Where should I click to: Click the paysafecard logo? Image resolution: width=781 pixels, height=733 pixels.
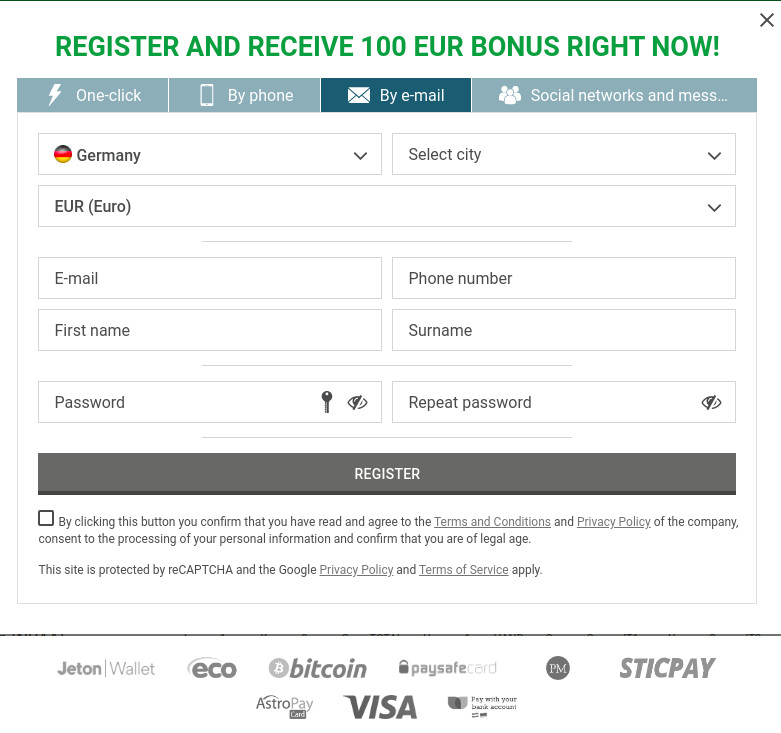click(x=448, y=668)
